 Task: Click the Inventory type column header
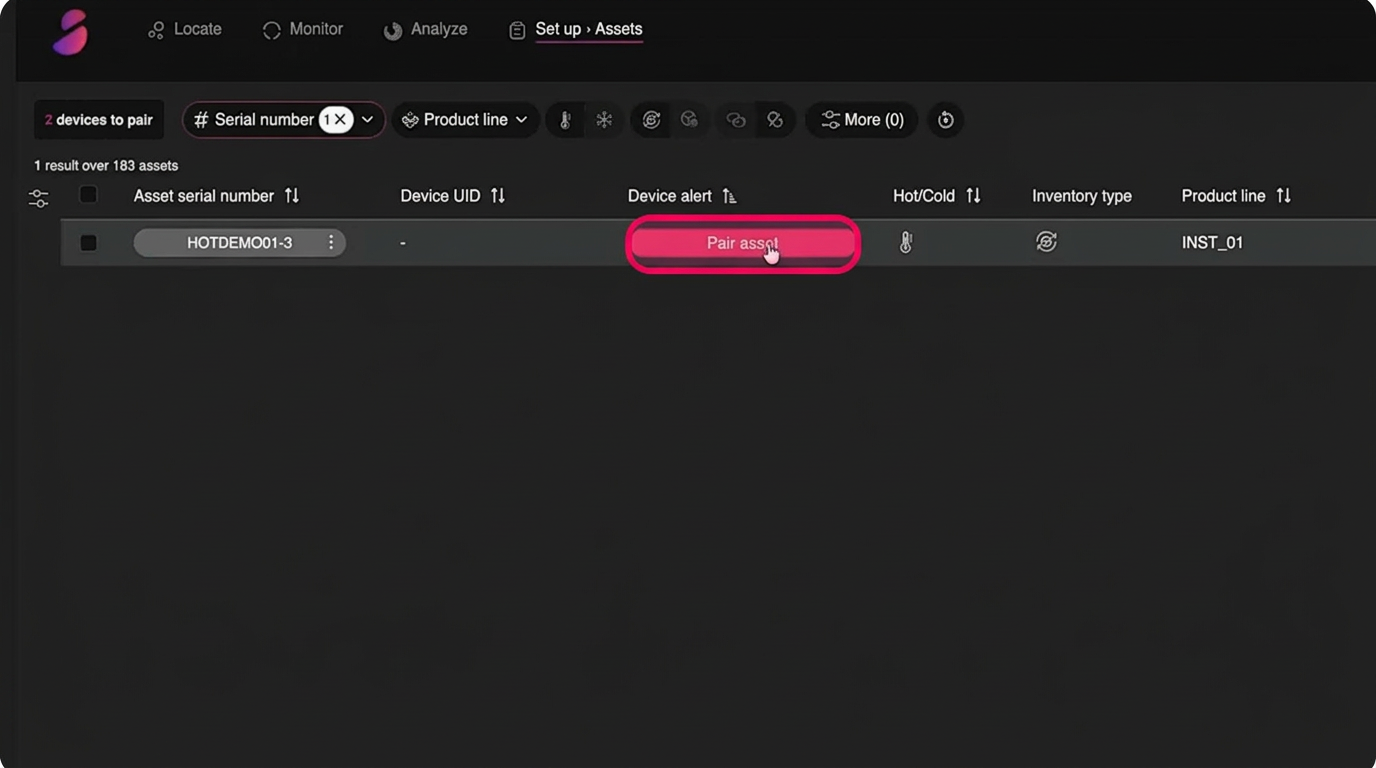coord(1082,196)
